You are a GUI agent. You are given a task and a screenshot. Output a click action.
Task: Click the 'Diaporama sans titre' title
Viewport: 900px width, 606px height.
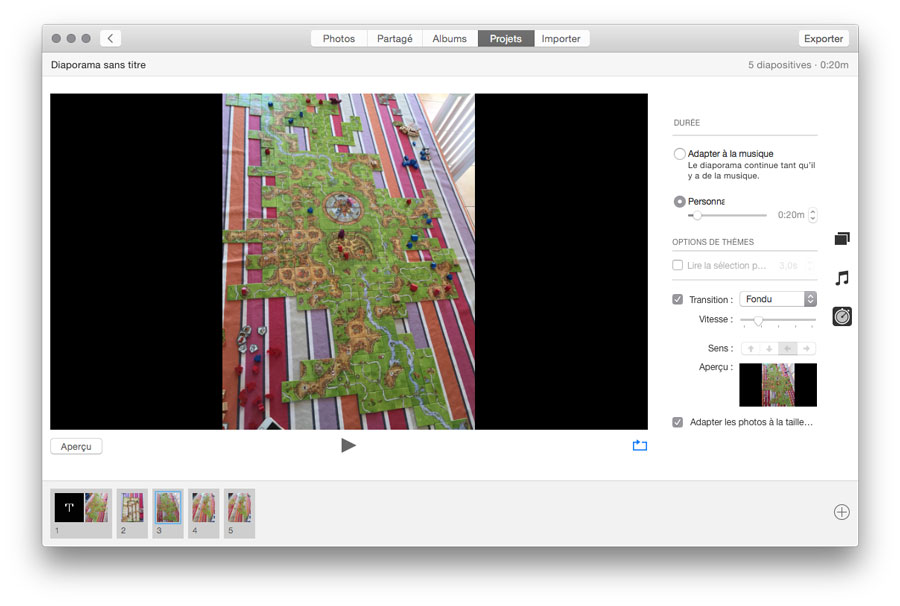(x=98, y=65)
